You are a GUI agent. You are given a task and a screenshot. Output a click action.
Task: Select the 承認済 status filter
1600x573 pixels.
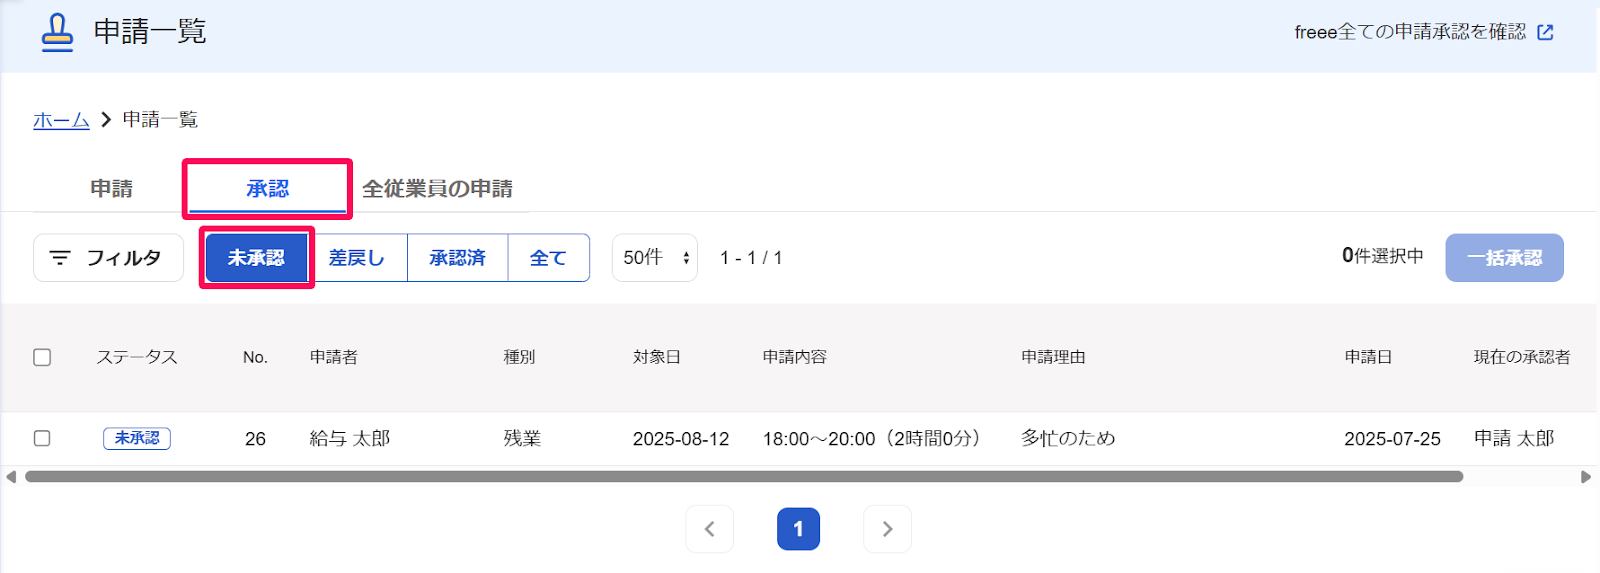[458, 258]
